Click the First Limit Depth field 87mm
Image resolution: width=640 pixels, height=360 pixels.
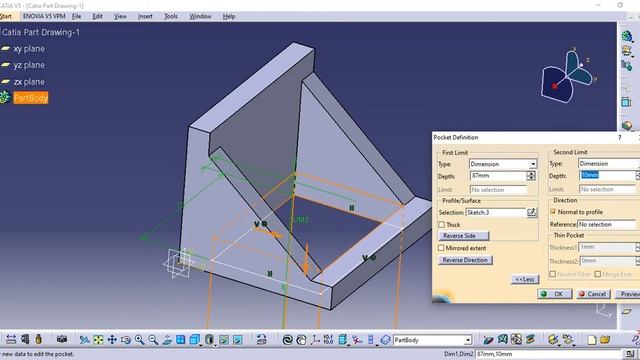point(498,176)
